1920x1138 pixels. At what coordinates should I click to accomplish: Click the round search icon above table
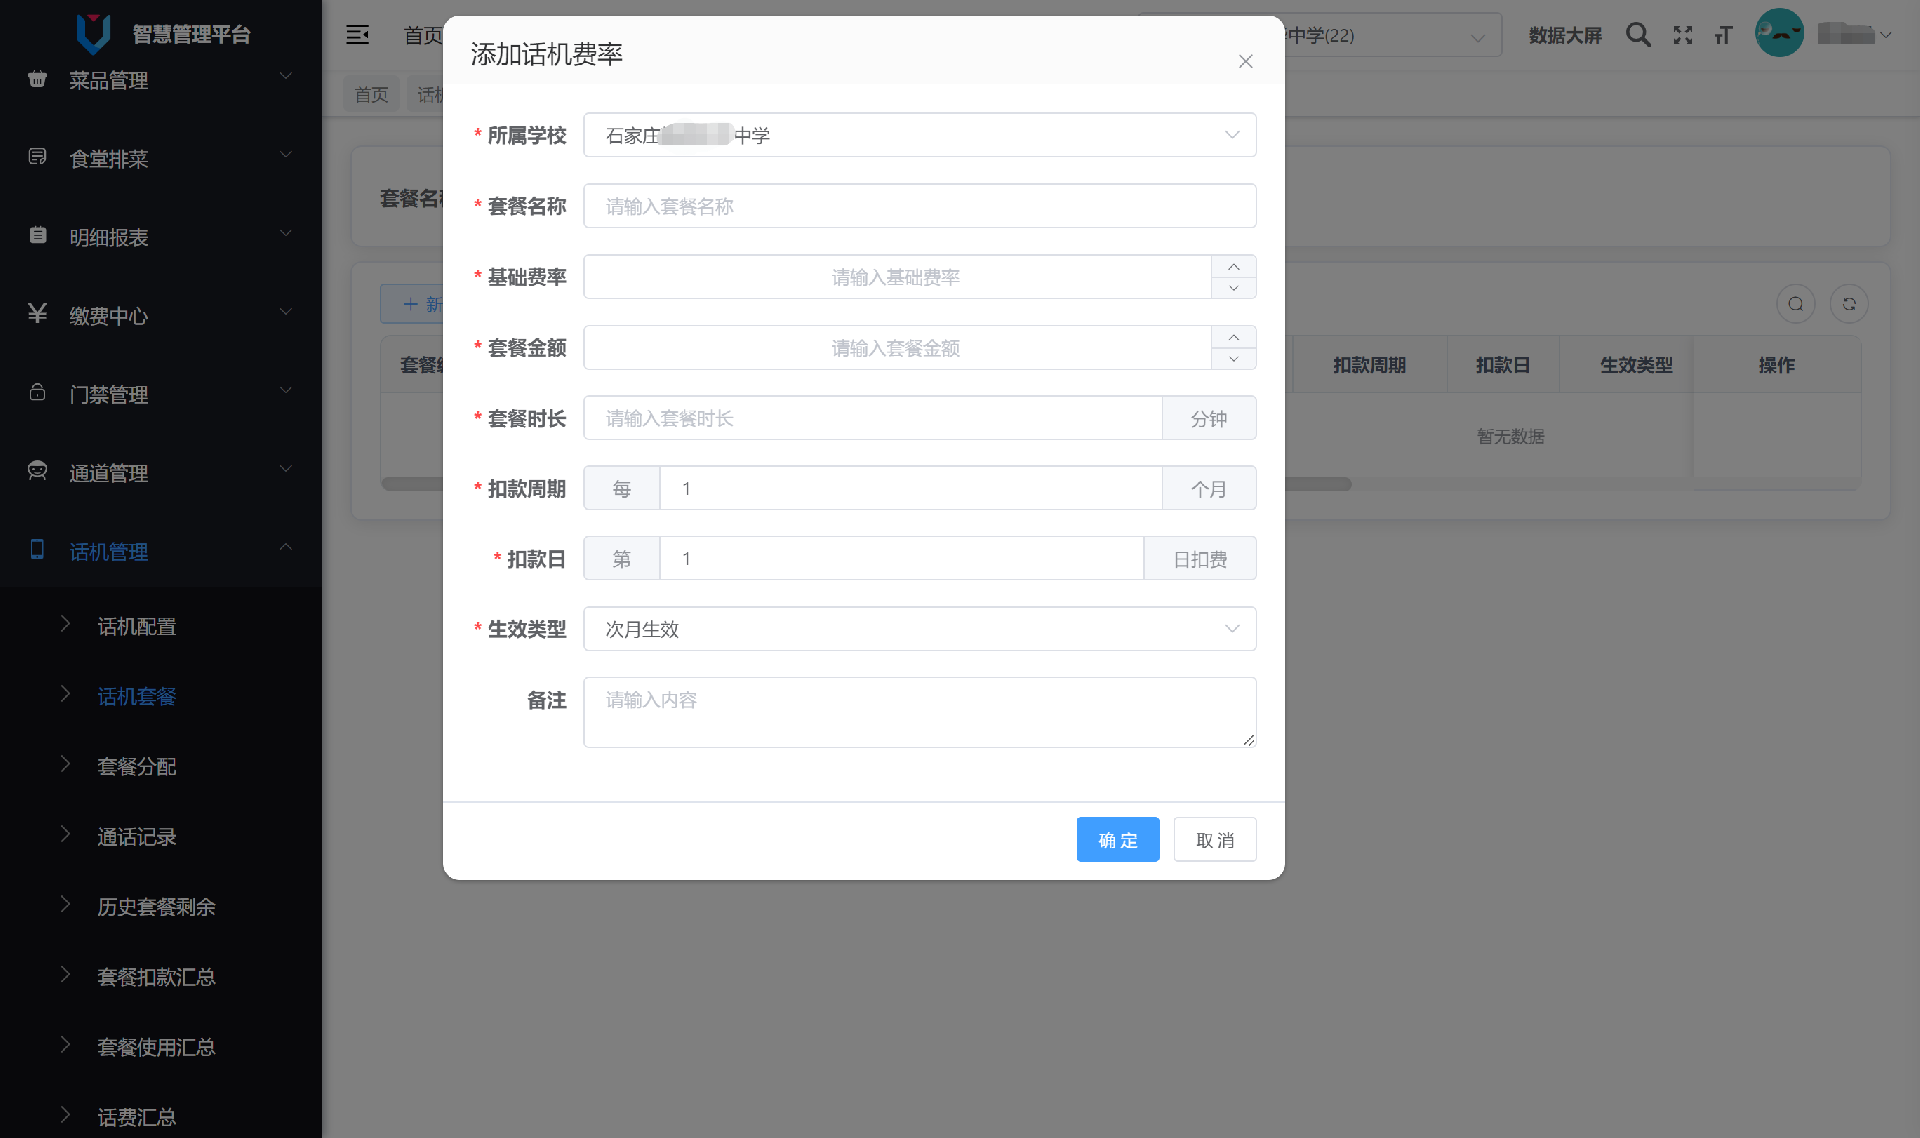pyautogui.click(x=1795, y=304)
